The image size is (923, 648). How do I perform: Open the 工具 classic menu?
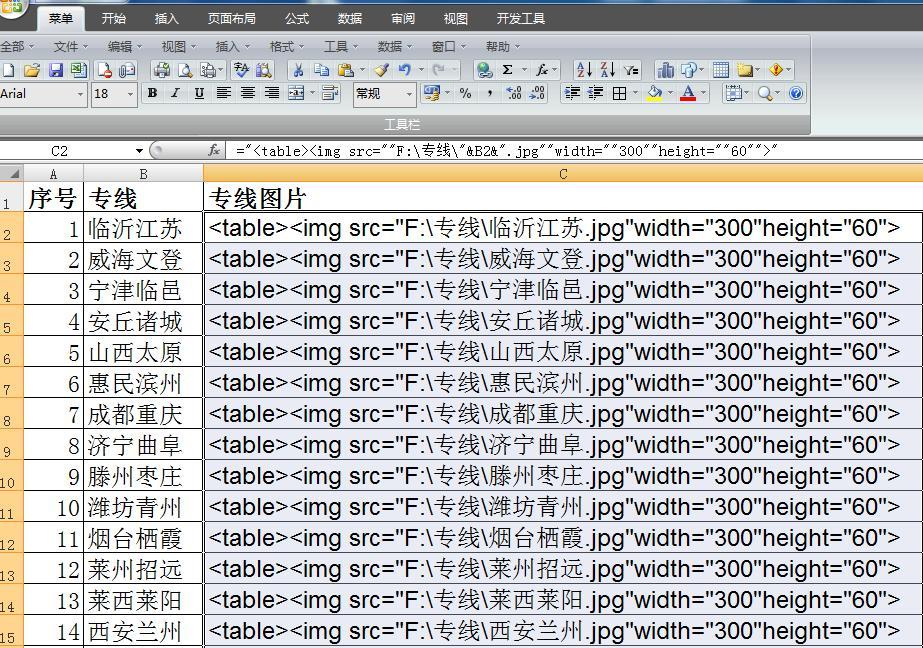click(x=340, y=46)
